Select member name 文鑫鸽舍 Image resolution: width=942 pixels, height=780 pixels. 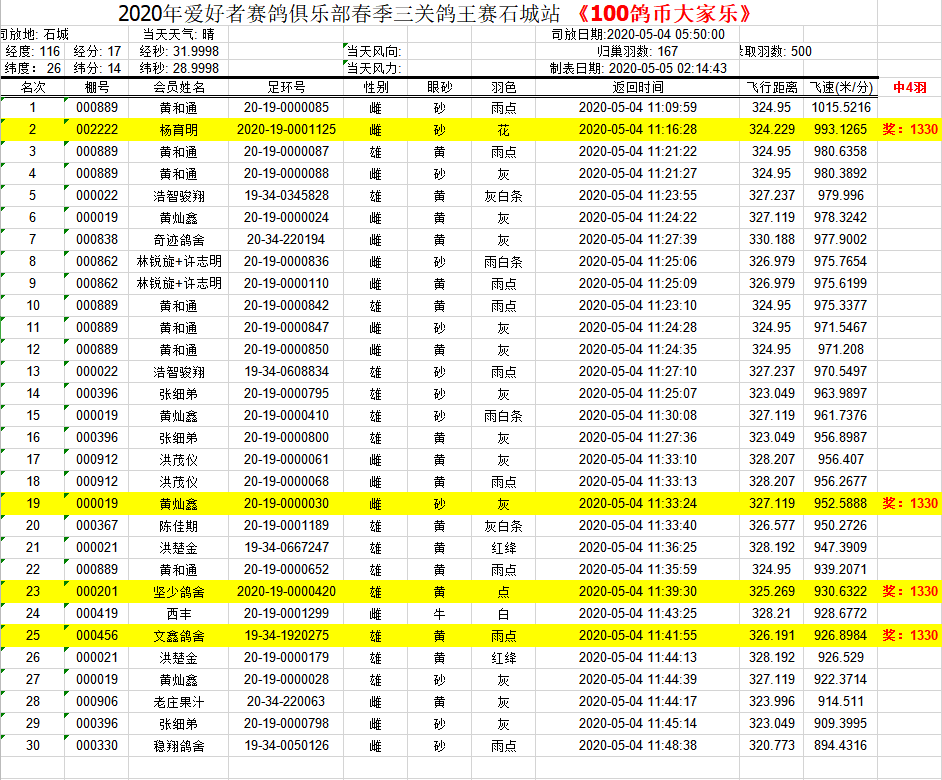(x=179, y=636)
